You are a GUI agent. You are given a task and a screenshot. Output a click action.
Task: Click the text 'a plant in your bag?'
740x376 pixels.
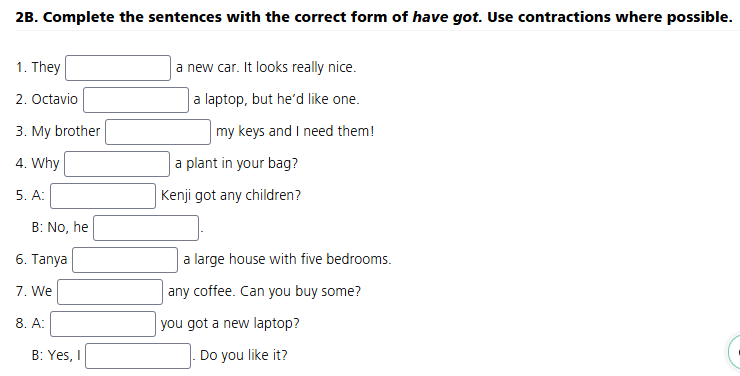tap(236, 163)
